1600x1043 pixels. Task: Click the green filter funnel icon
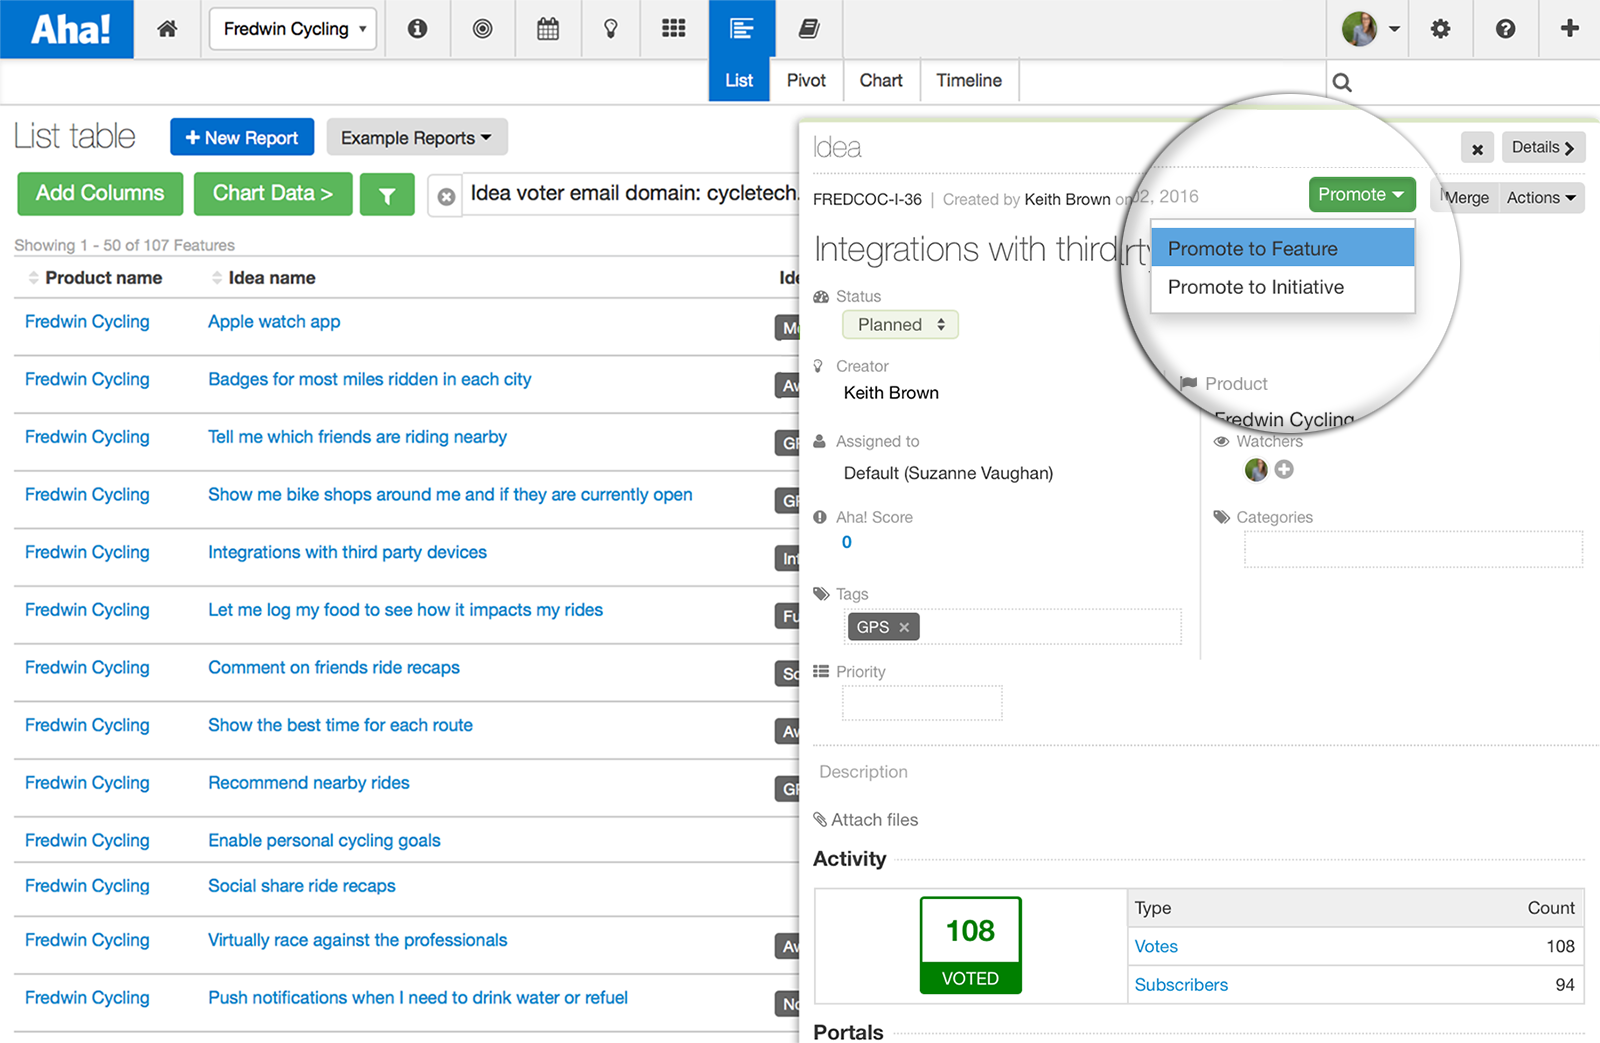point(387,193)
